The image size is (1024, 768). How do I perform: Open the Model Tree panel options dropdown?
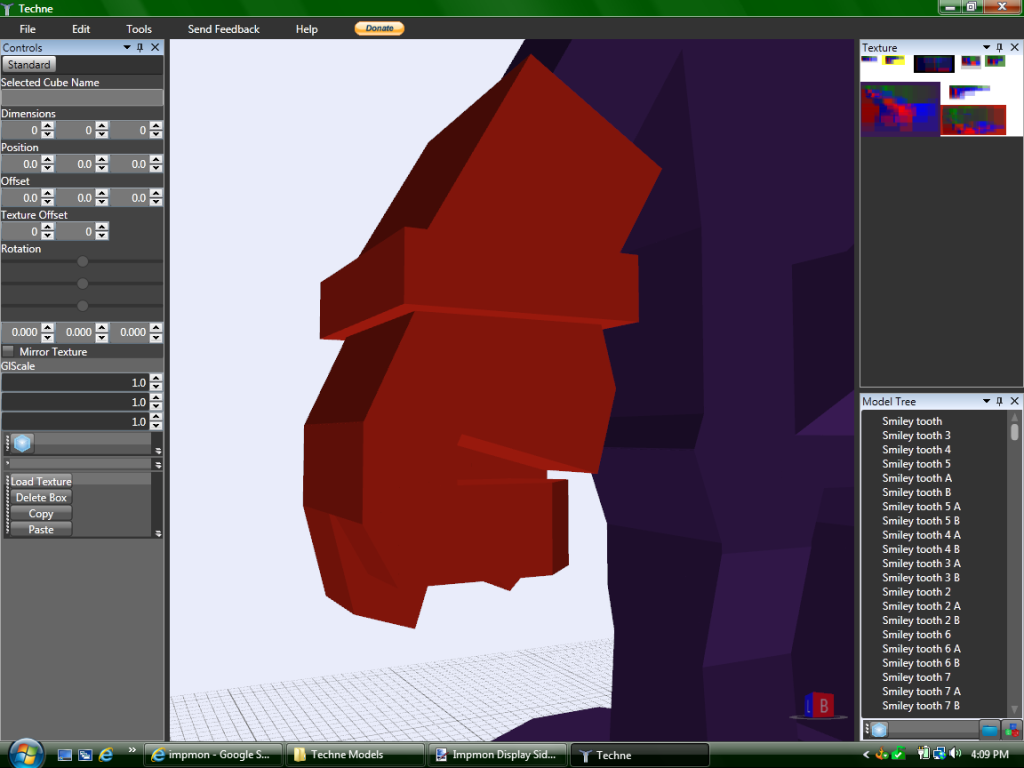986,401
